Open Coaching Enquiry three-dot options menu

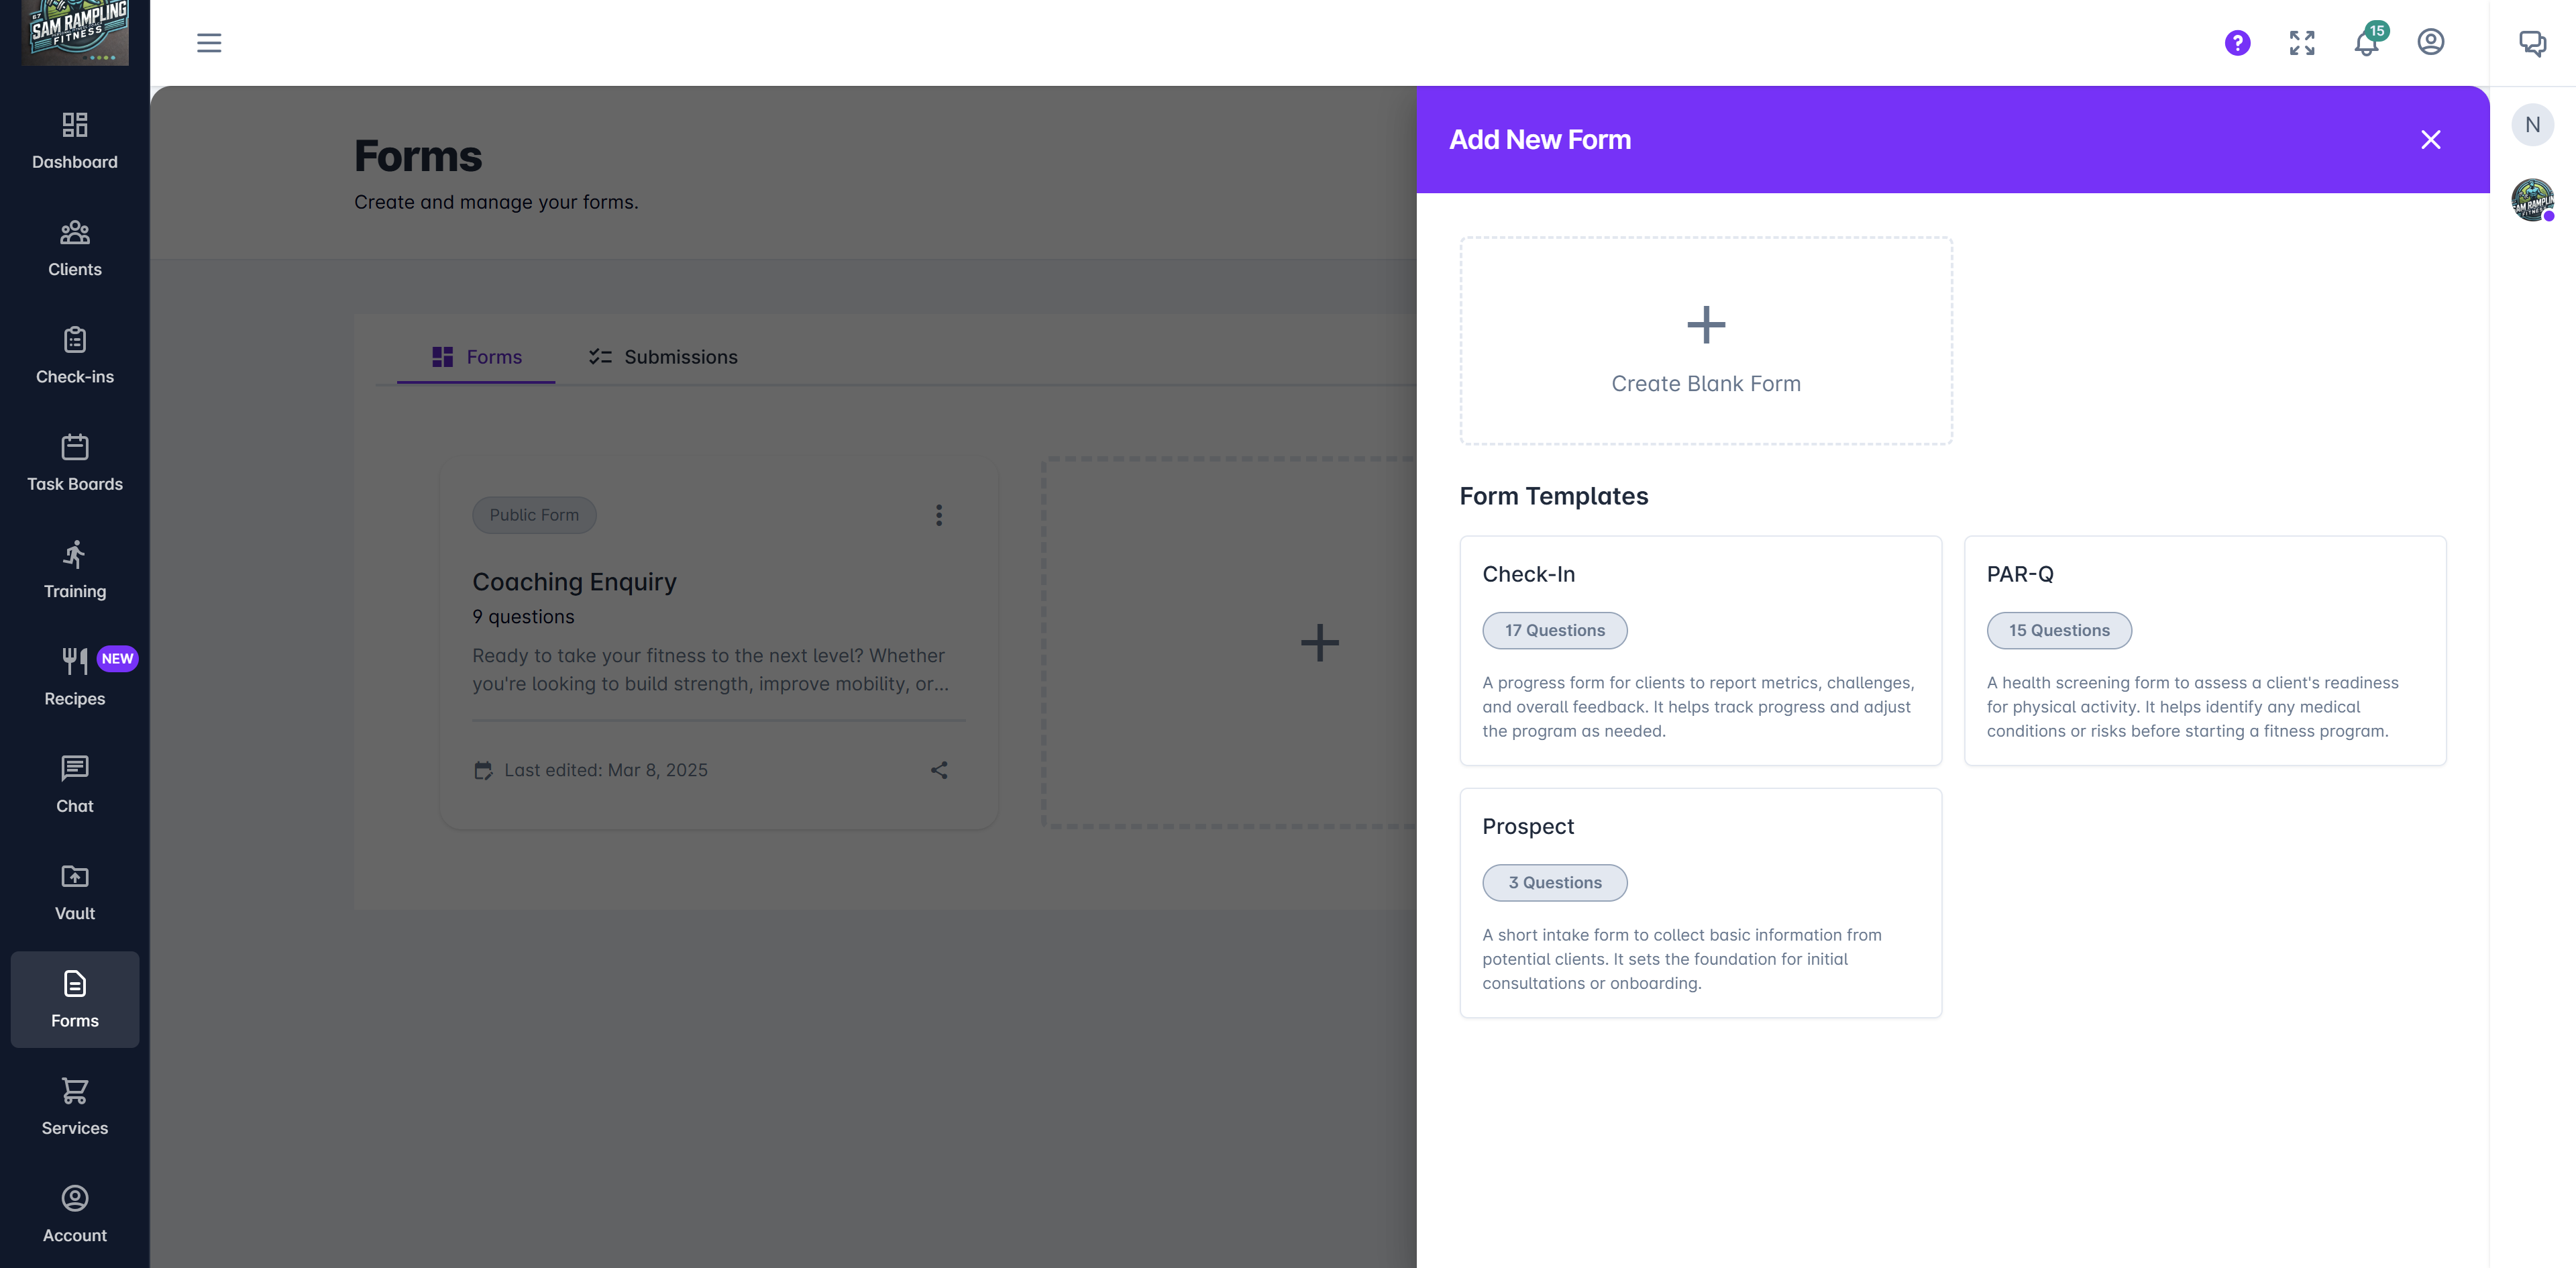(938, 515)
